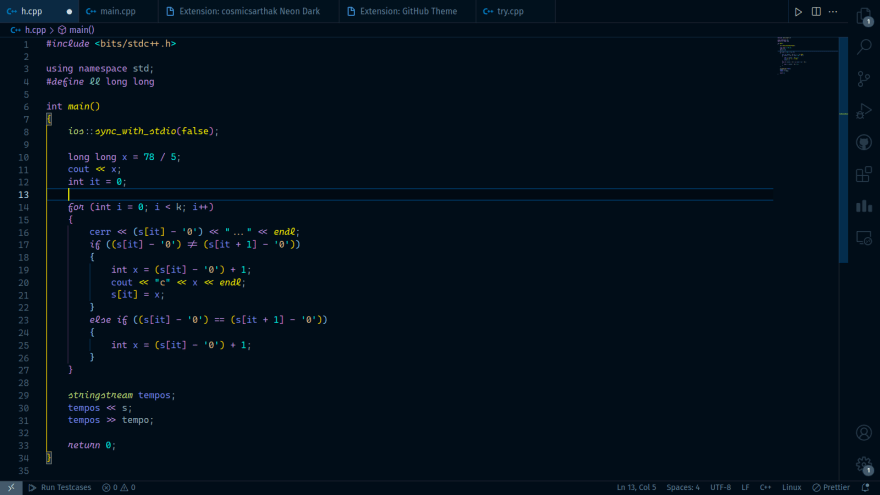Image resolution: width=880 pixels, height=495 pixels.
Task: Click the unsaved dot on h.cpp tab
Action: 69,11
